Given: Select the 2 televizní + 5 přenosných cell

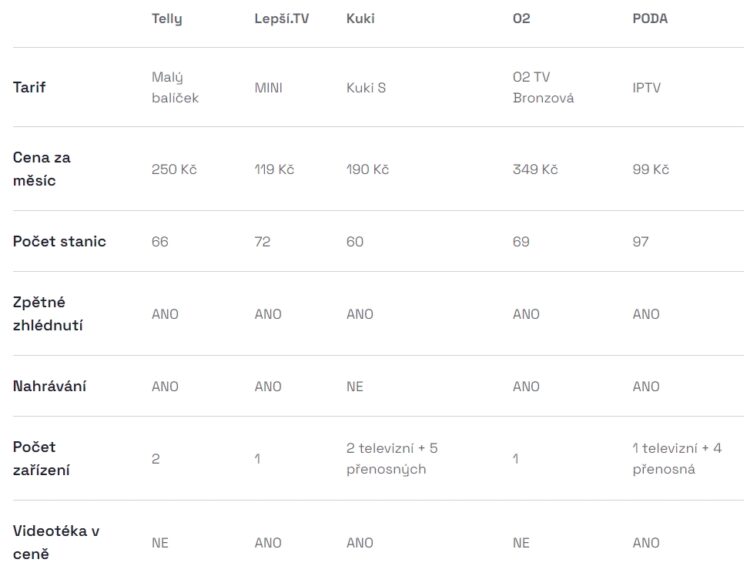Looking at the screenshot, I should click(x=392, y=459).
